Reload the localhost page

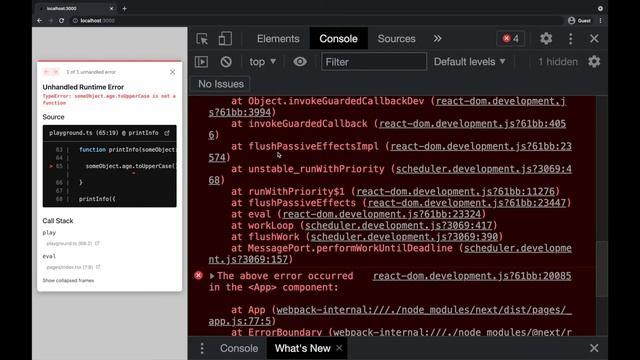point(62,20)
